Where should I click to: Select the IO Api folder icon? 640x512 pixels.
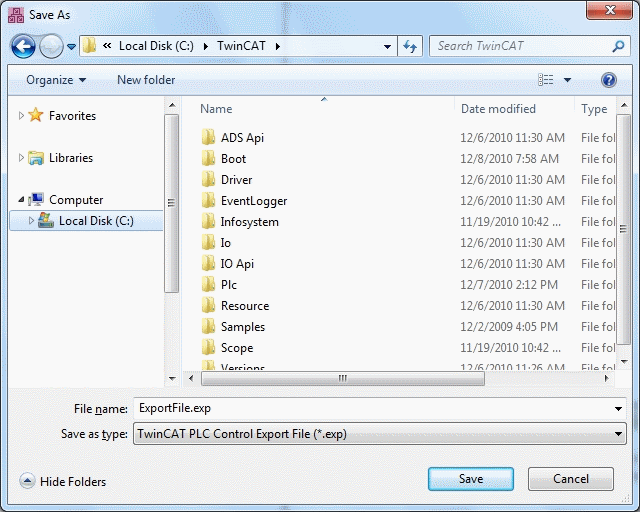pyautogui.click(x=208, y=263)
